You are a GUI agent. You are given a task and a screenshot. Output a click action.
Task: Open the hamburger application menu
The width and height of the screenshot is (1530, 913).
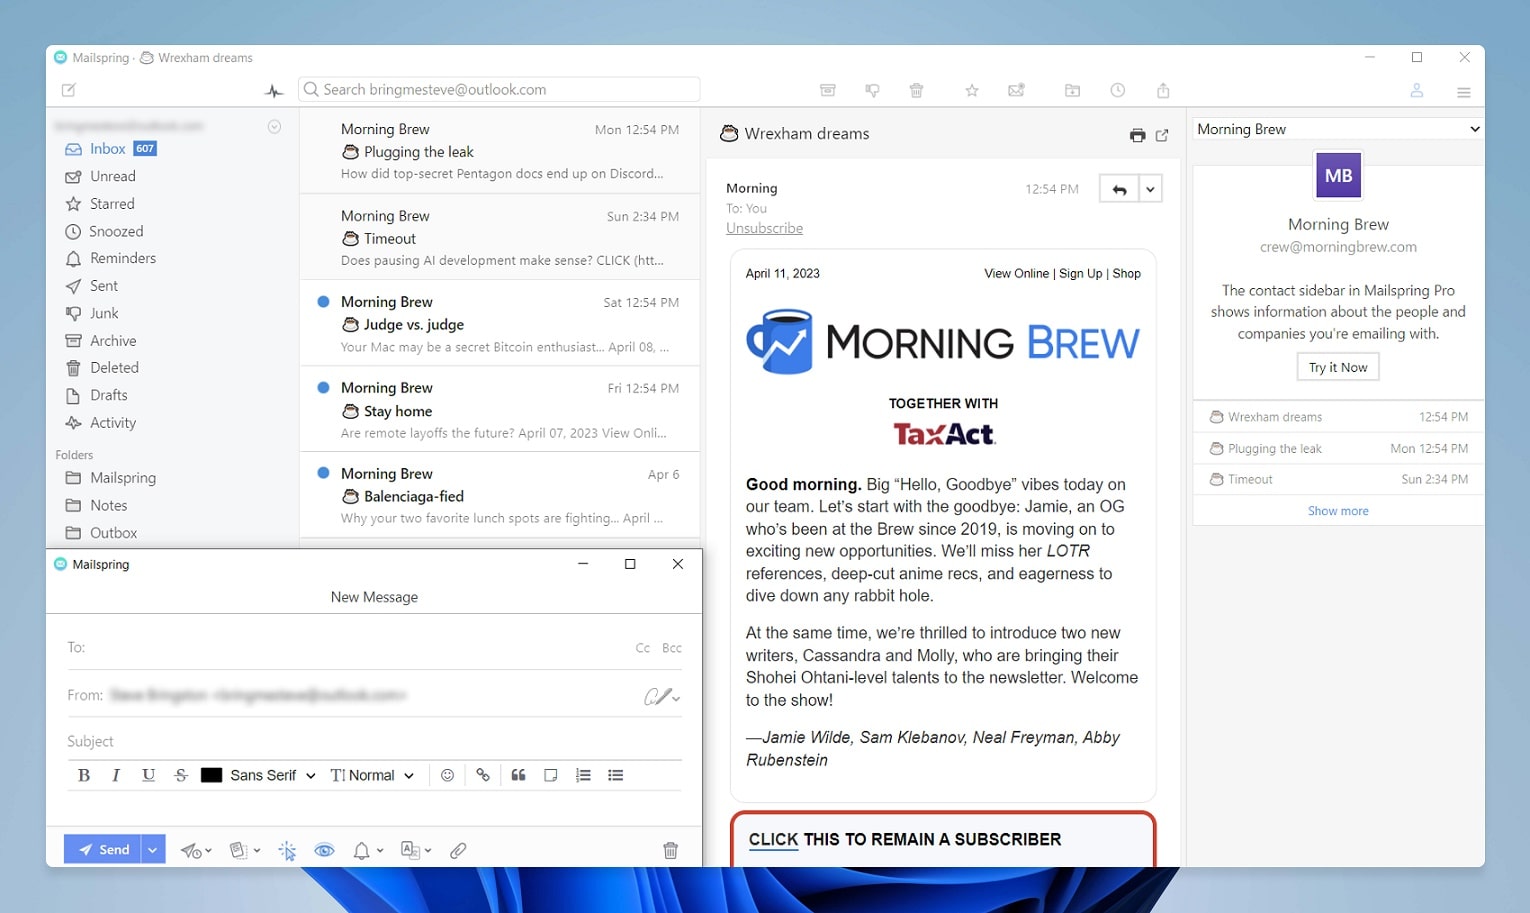tap(1464, 92)
